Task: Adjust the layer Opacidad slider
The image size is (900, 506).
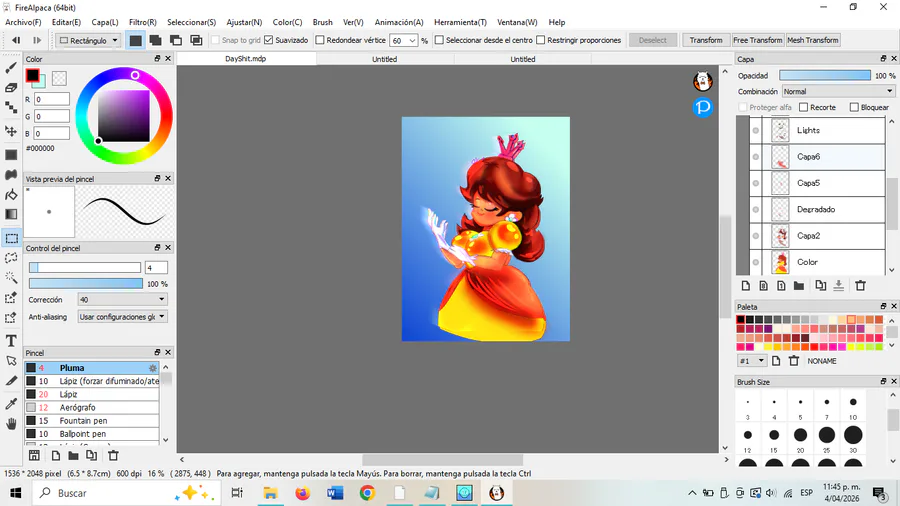Action: point(825,76)
